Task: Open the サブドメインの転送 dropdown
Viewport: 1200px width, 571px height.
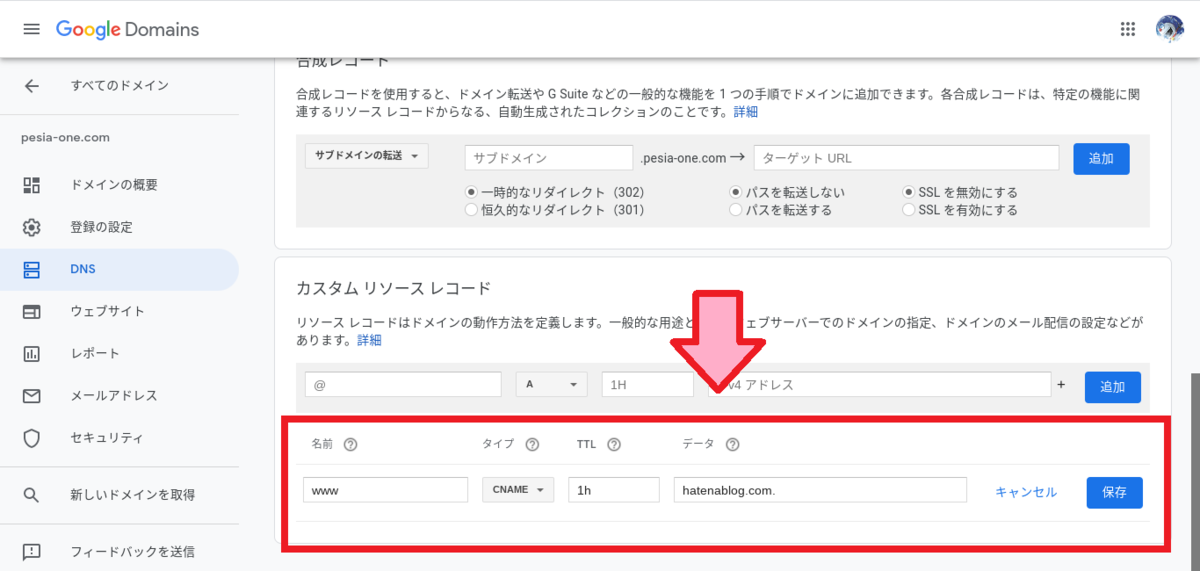Action: [x=367, y=156]
